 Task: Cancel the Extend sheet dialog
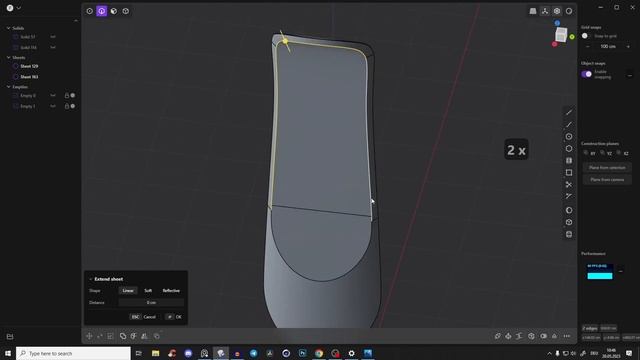143,317
